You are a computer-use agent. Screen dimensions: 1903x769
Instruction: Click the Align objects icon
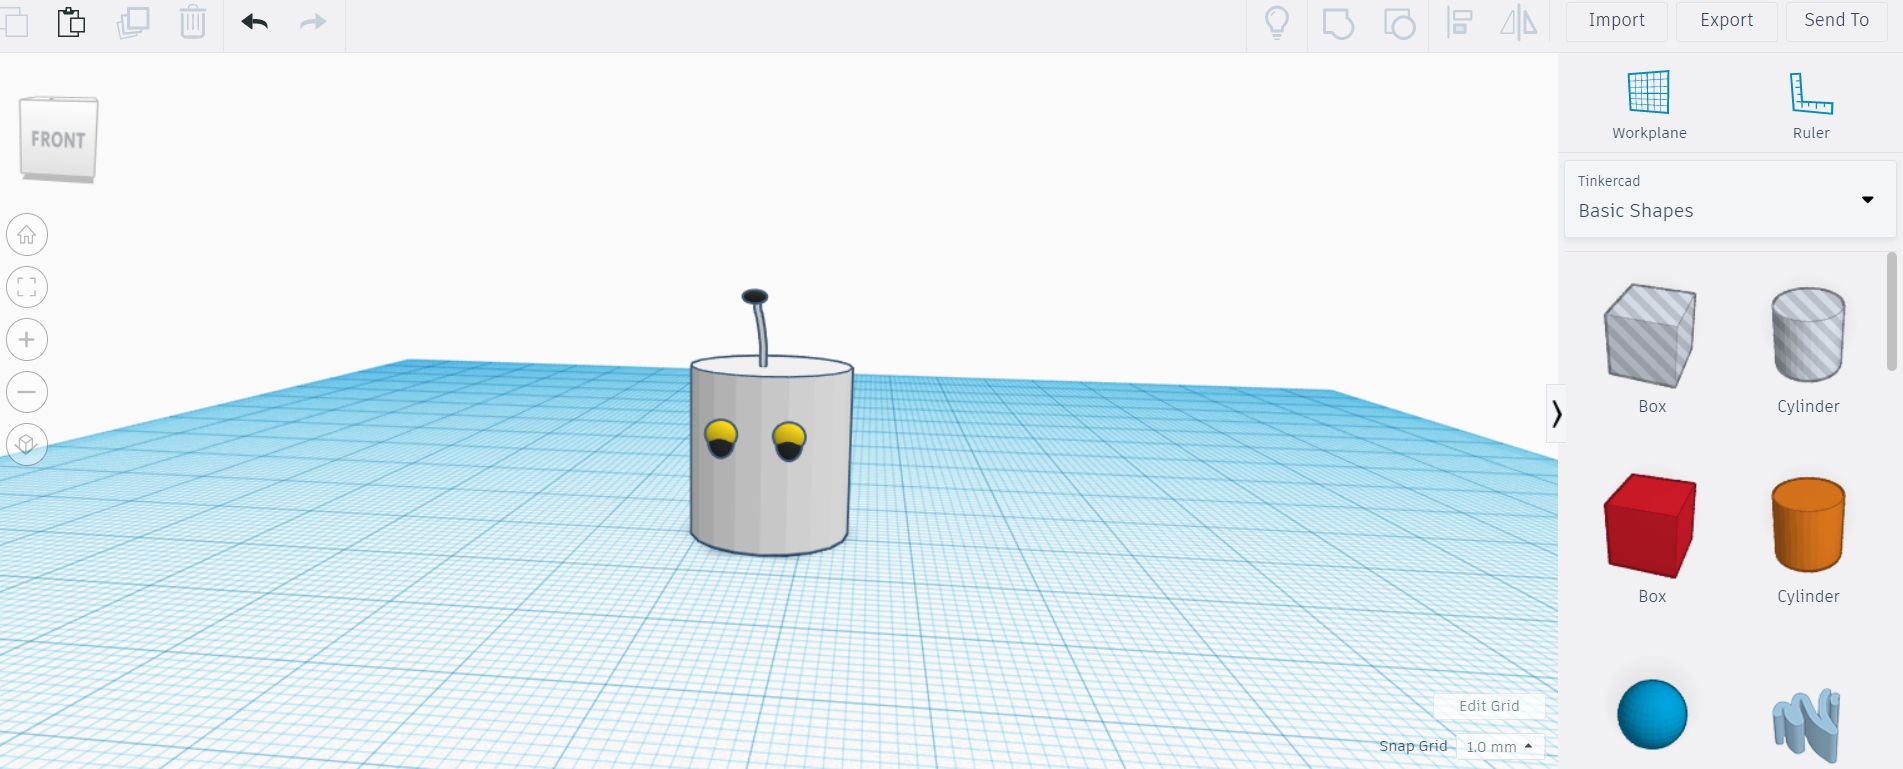click(1460, 22)
